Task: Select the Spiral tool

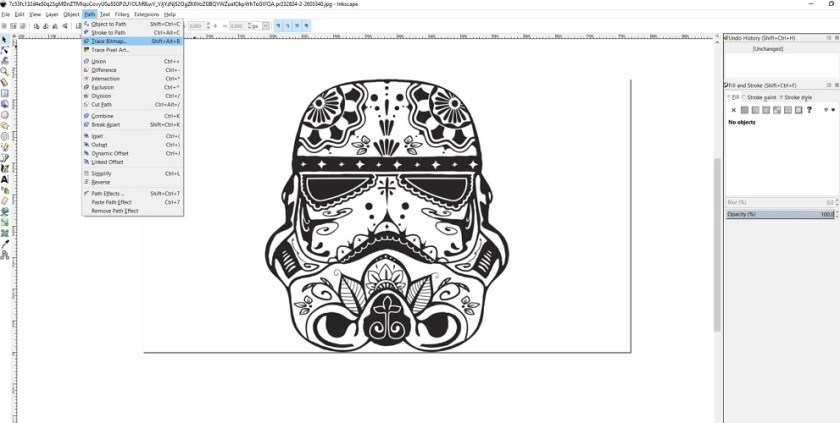Action: click(x=5, y=135)
